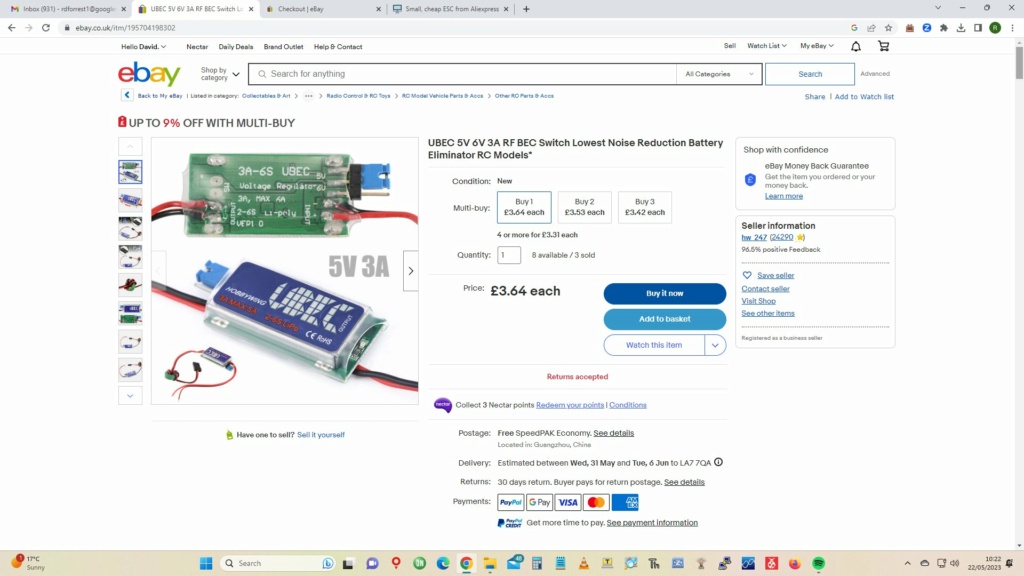Select Buy 2 £3.53 each option
Viewport: 1024px width, 576px height.
[584, 207]
